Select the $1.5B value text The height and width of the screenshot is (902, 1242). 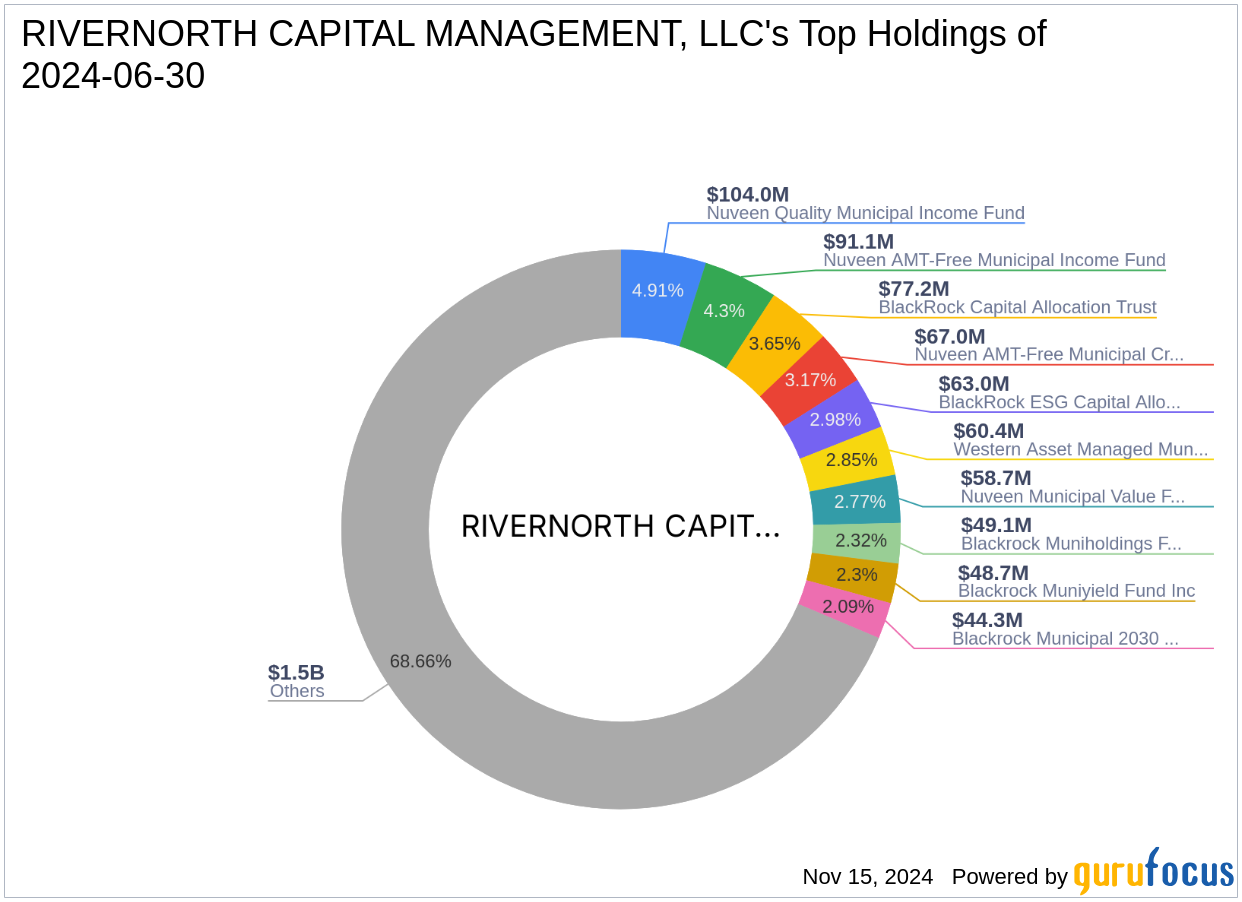pyautogui.click(x=295, y=672)
